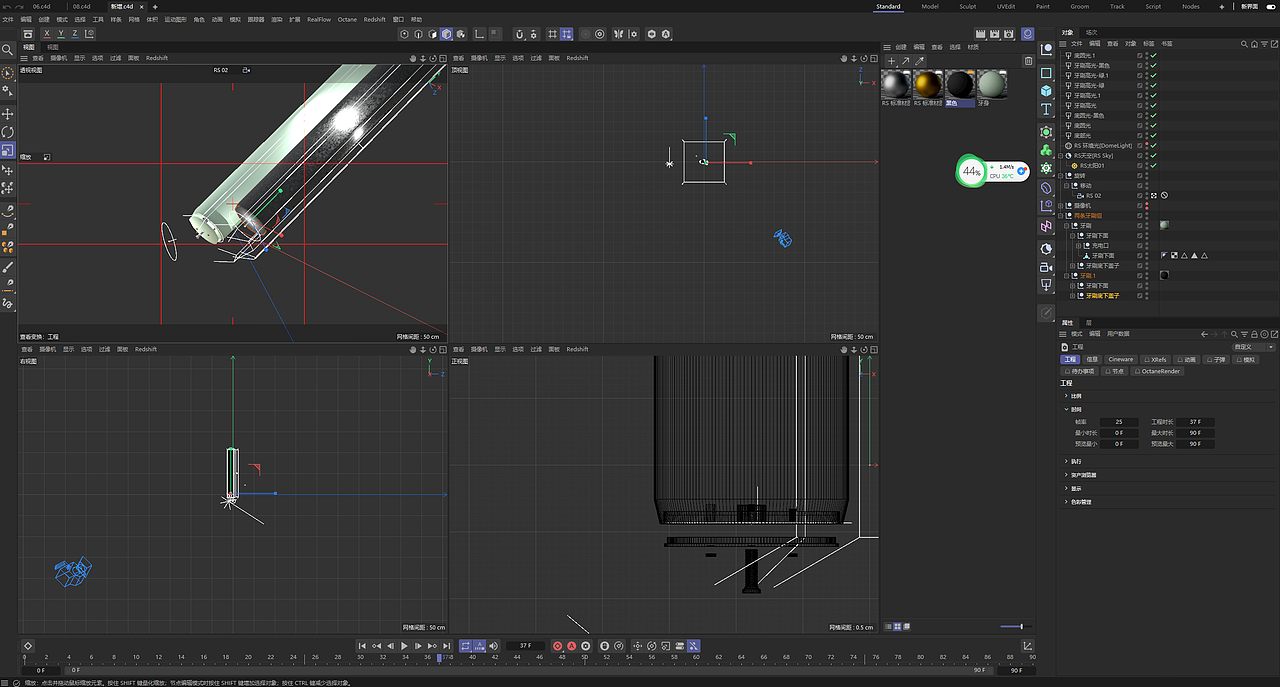This screenshot has width=1280, height=687.
Task: Expand the 摄像机 object in tree
Action: pos(1062,205)
